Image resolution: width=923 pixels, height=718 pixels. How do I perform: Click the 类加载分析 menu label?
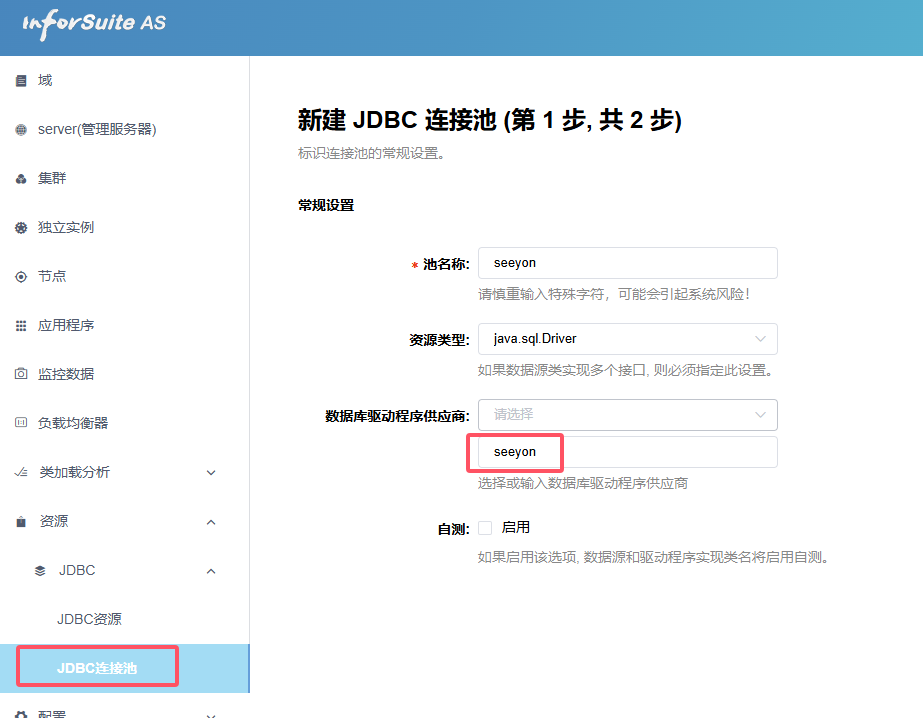coord(74,472)
